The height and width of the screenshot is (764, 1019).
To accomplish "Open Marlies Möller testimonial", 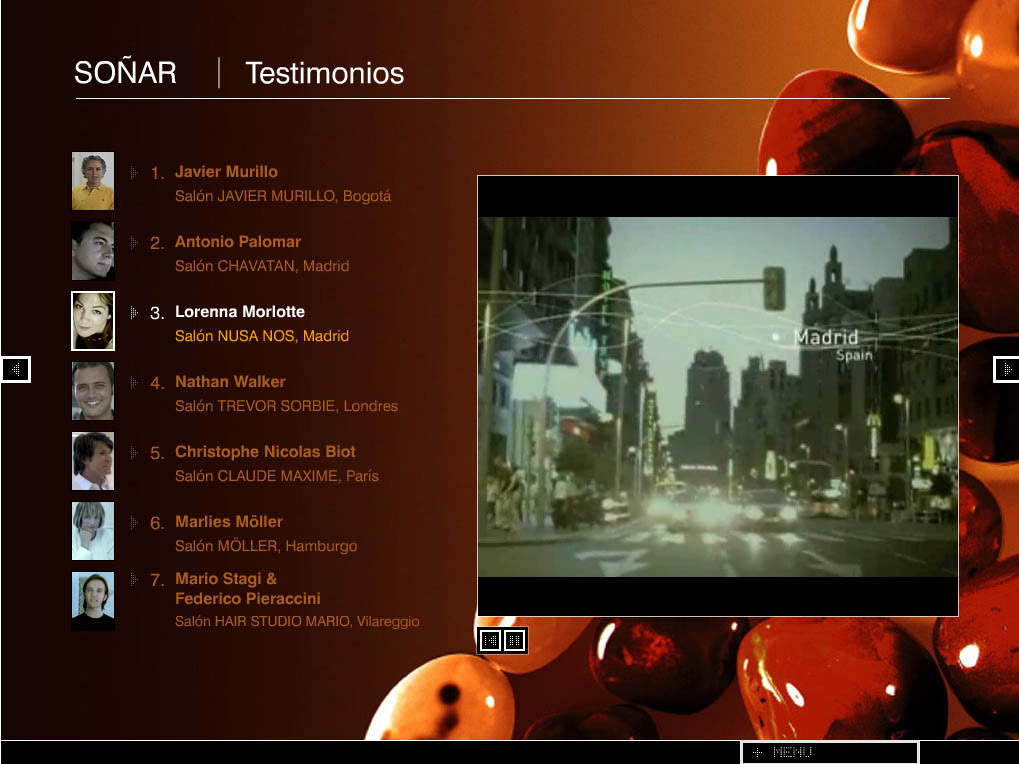I will (x=229, y=522).
